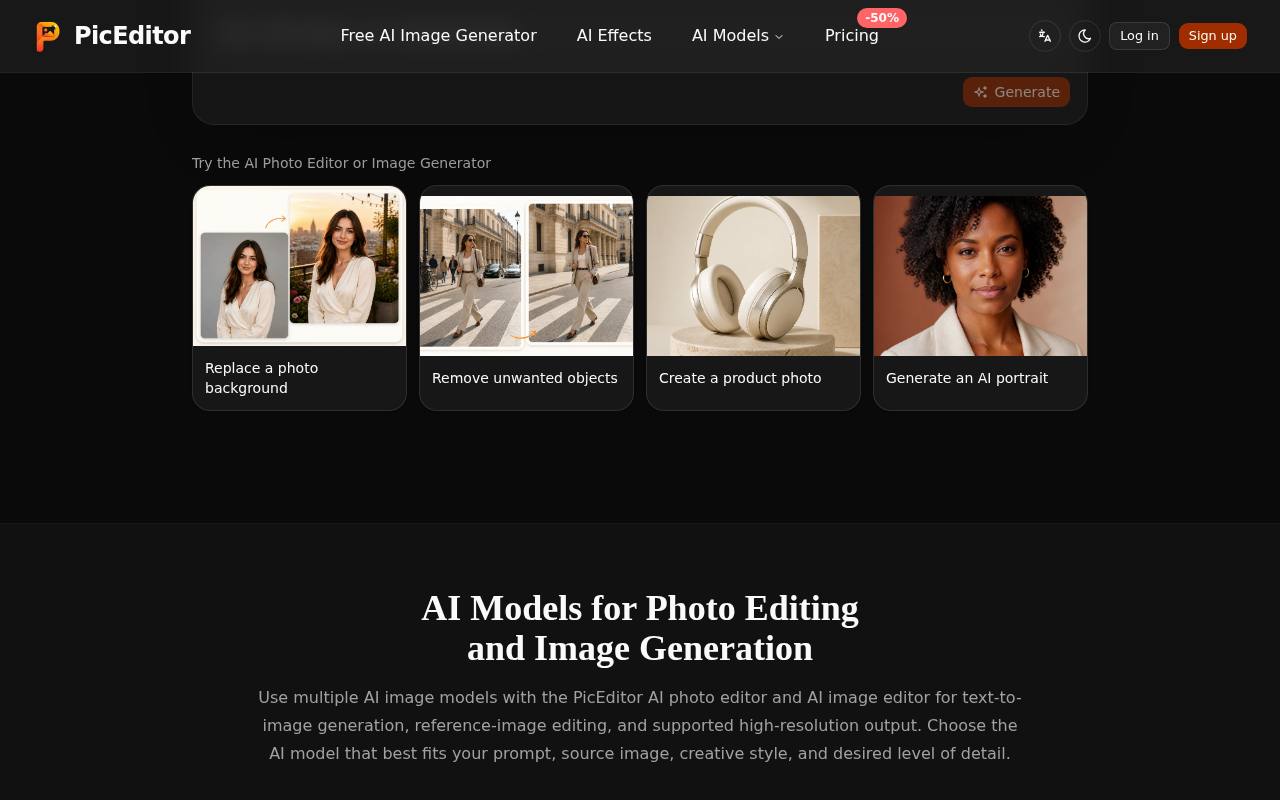
Task: Click the Sign up button
Action: 1213,36
